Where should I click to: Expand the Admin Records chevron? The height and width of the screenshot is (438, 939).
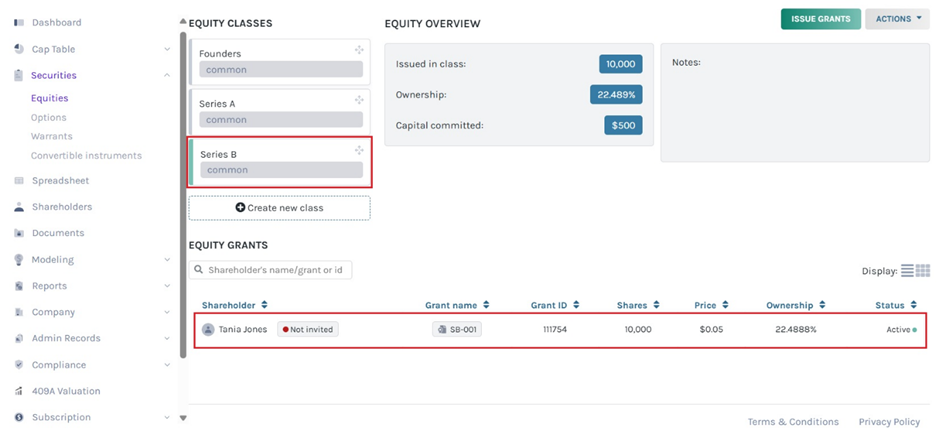pos(167,339)
